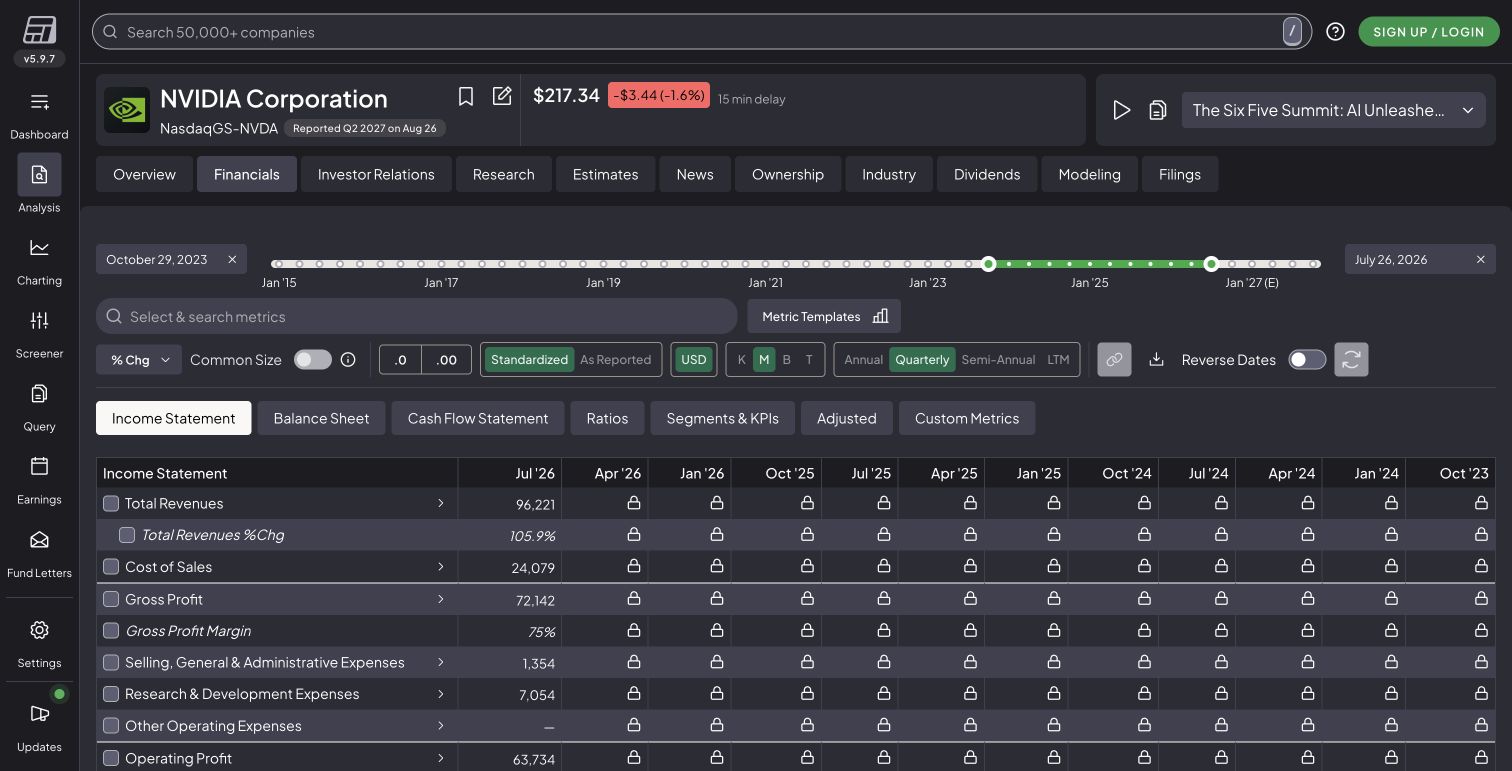Expand the Other Operating Expenses chevron
The width and height of the screenshot is (1512, 771).
point(440,726)
